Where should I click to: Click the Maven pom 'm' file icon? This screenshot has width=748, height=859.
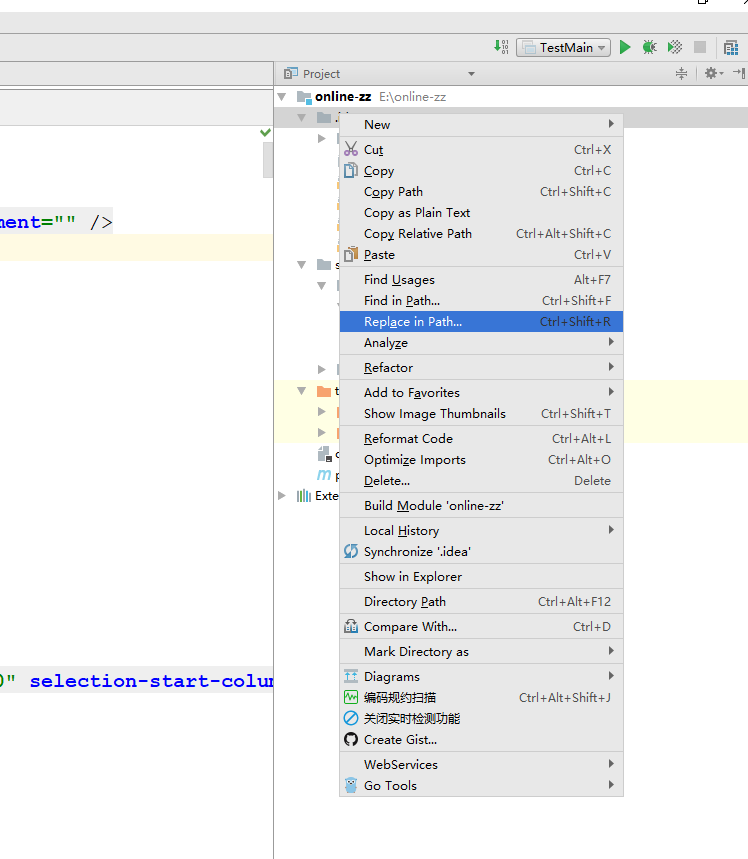[324, 474]
